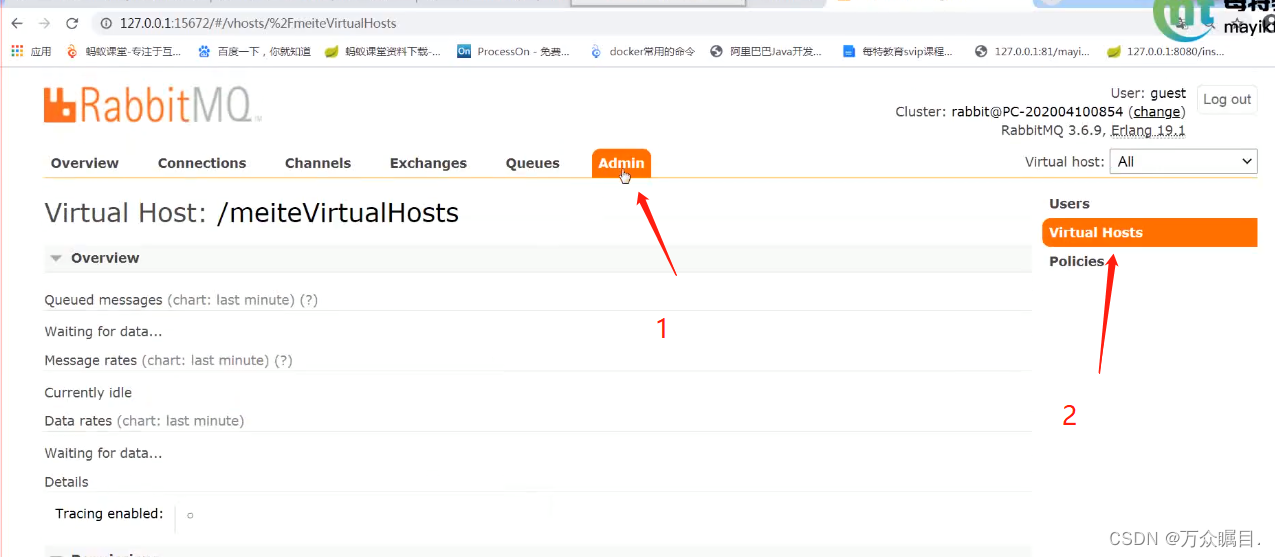Click the /meiteVirtualHosts page heading
This screenshot has width=1275, height=557.
pos(337,213)
